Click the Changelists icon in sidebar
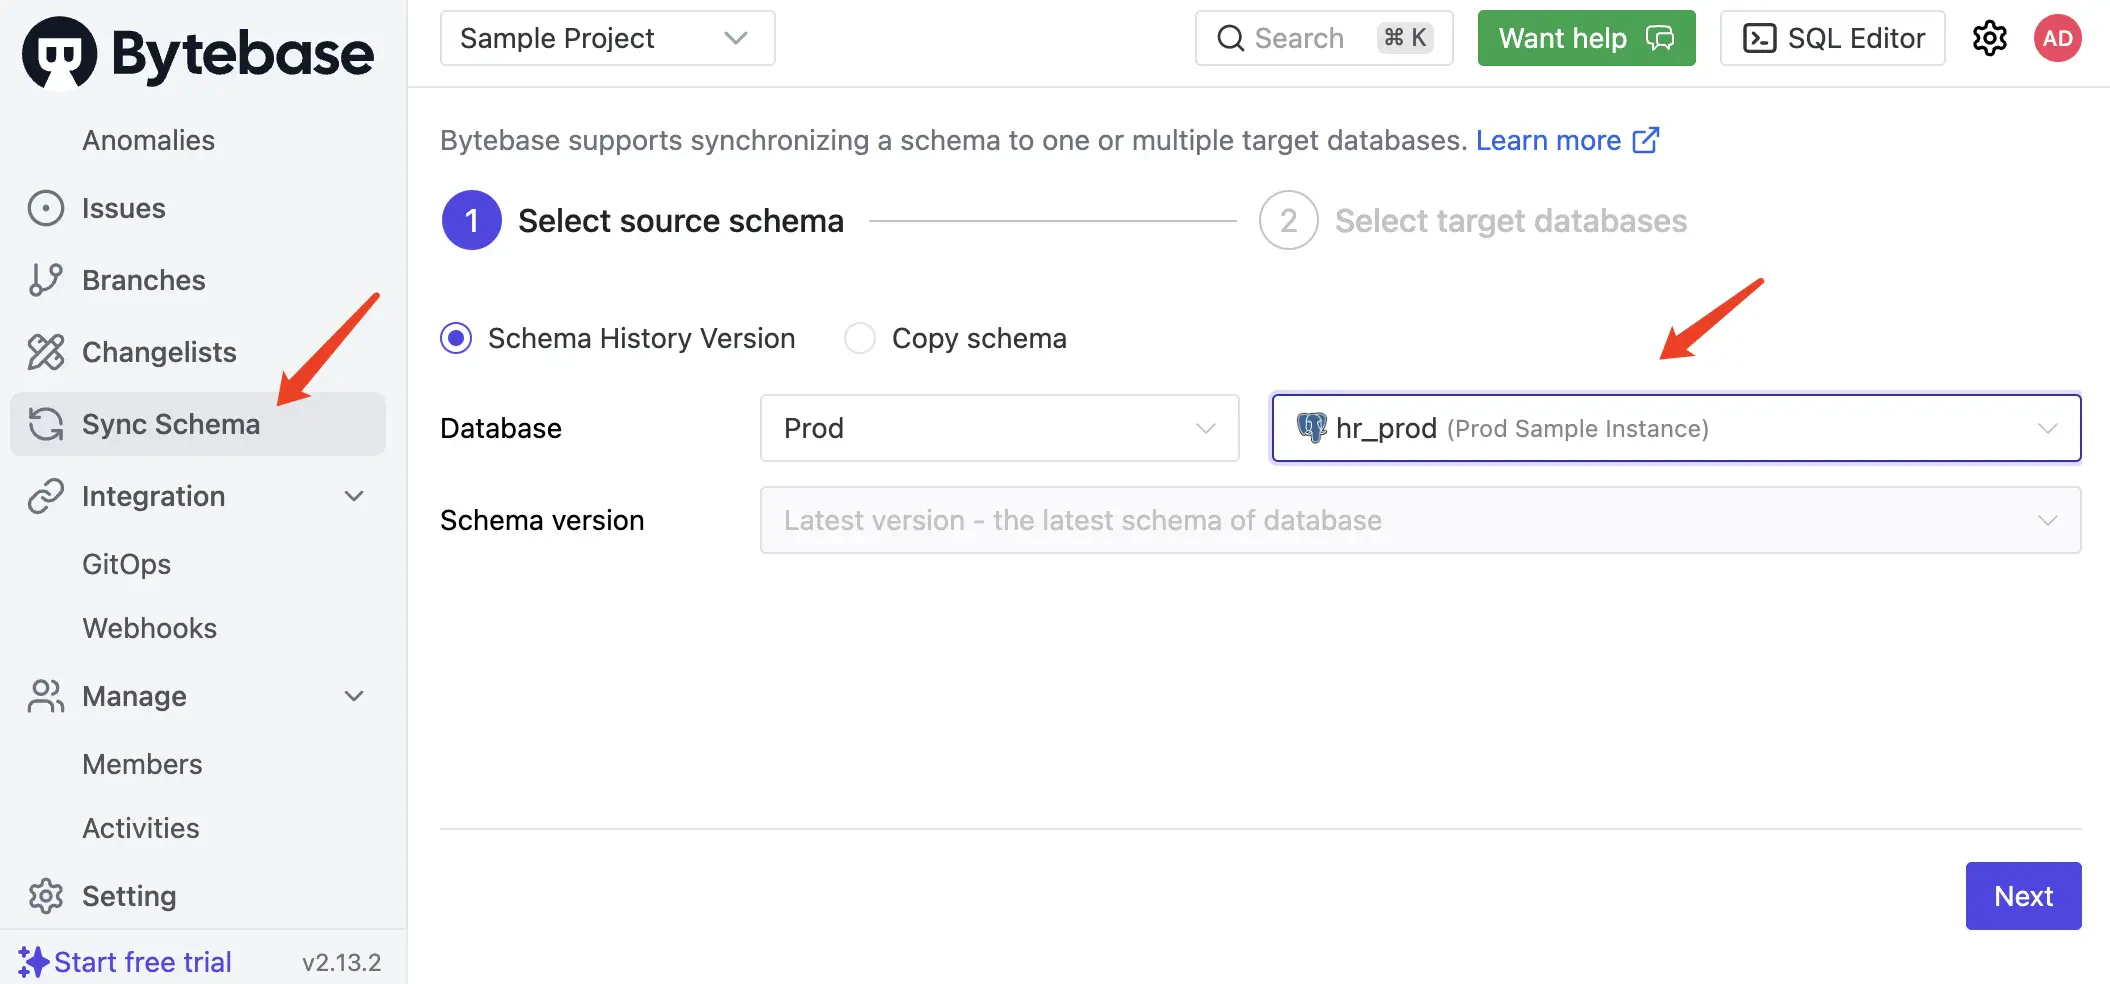This screenshot has height=984, width=2110. 46,352
